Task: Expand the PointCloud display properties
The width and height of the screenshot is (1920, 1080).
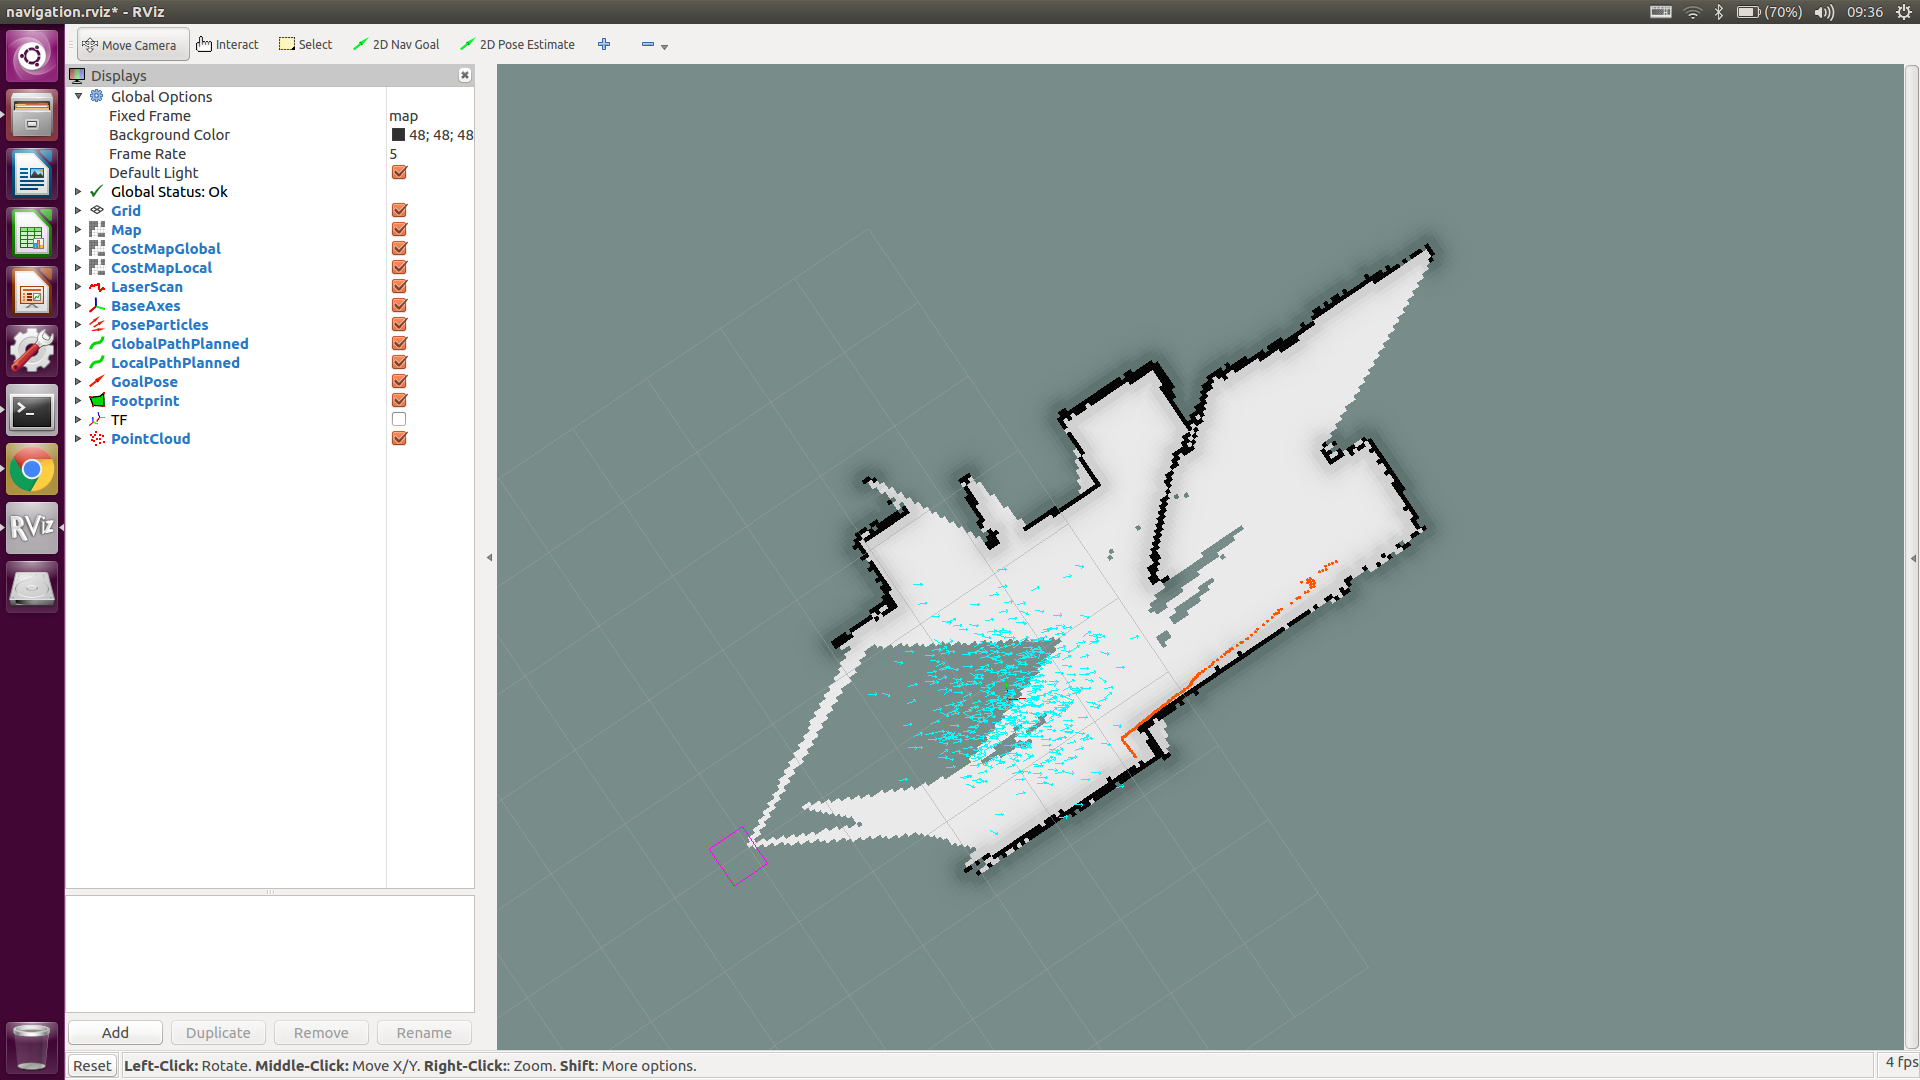Action: click(x=78, y=438)
